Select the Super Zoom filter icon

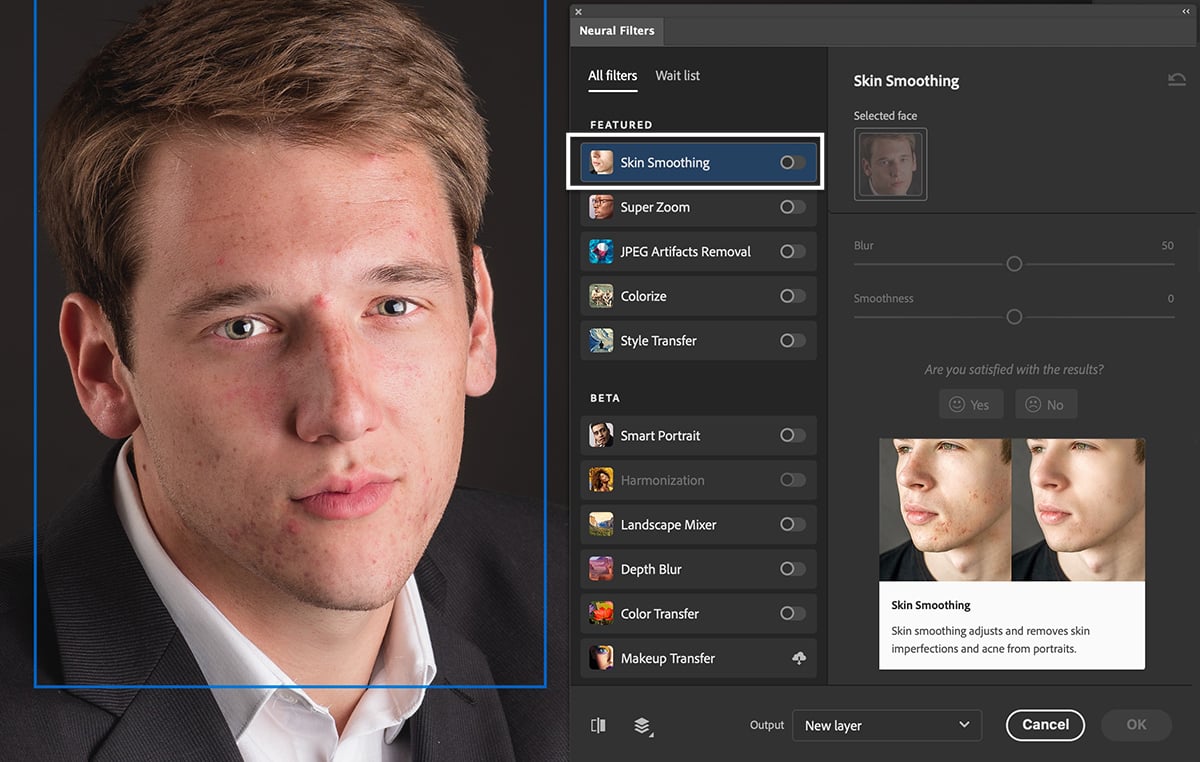(601, 207)
